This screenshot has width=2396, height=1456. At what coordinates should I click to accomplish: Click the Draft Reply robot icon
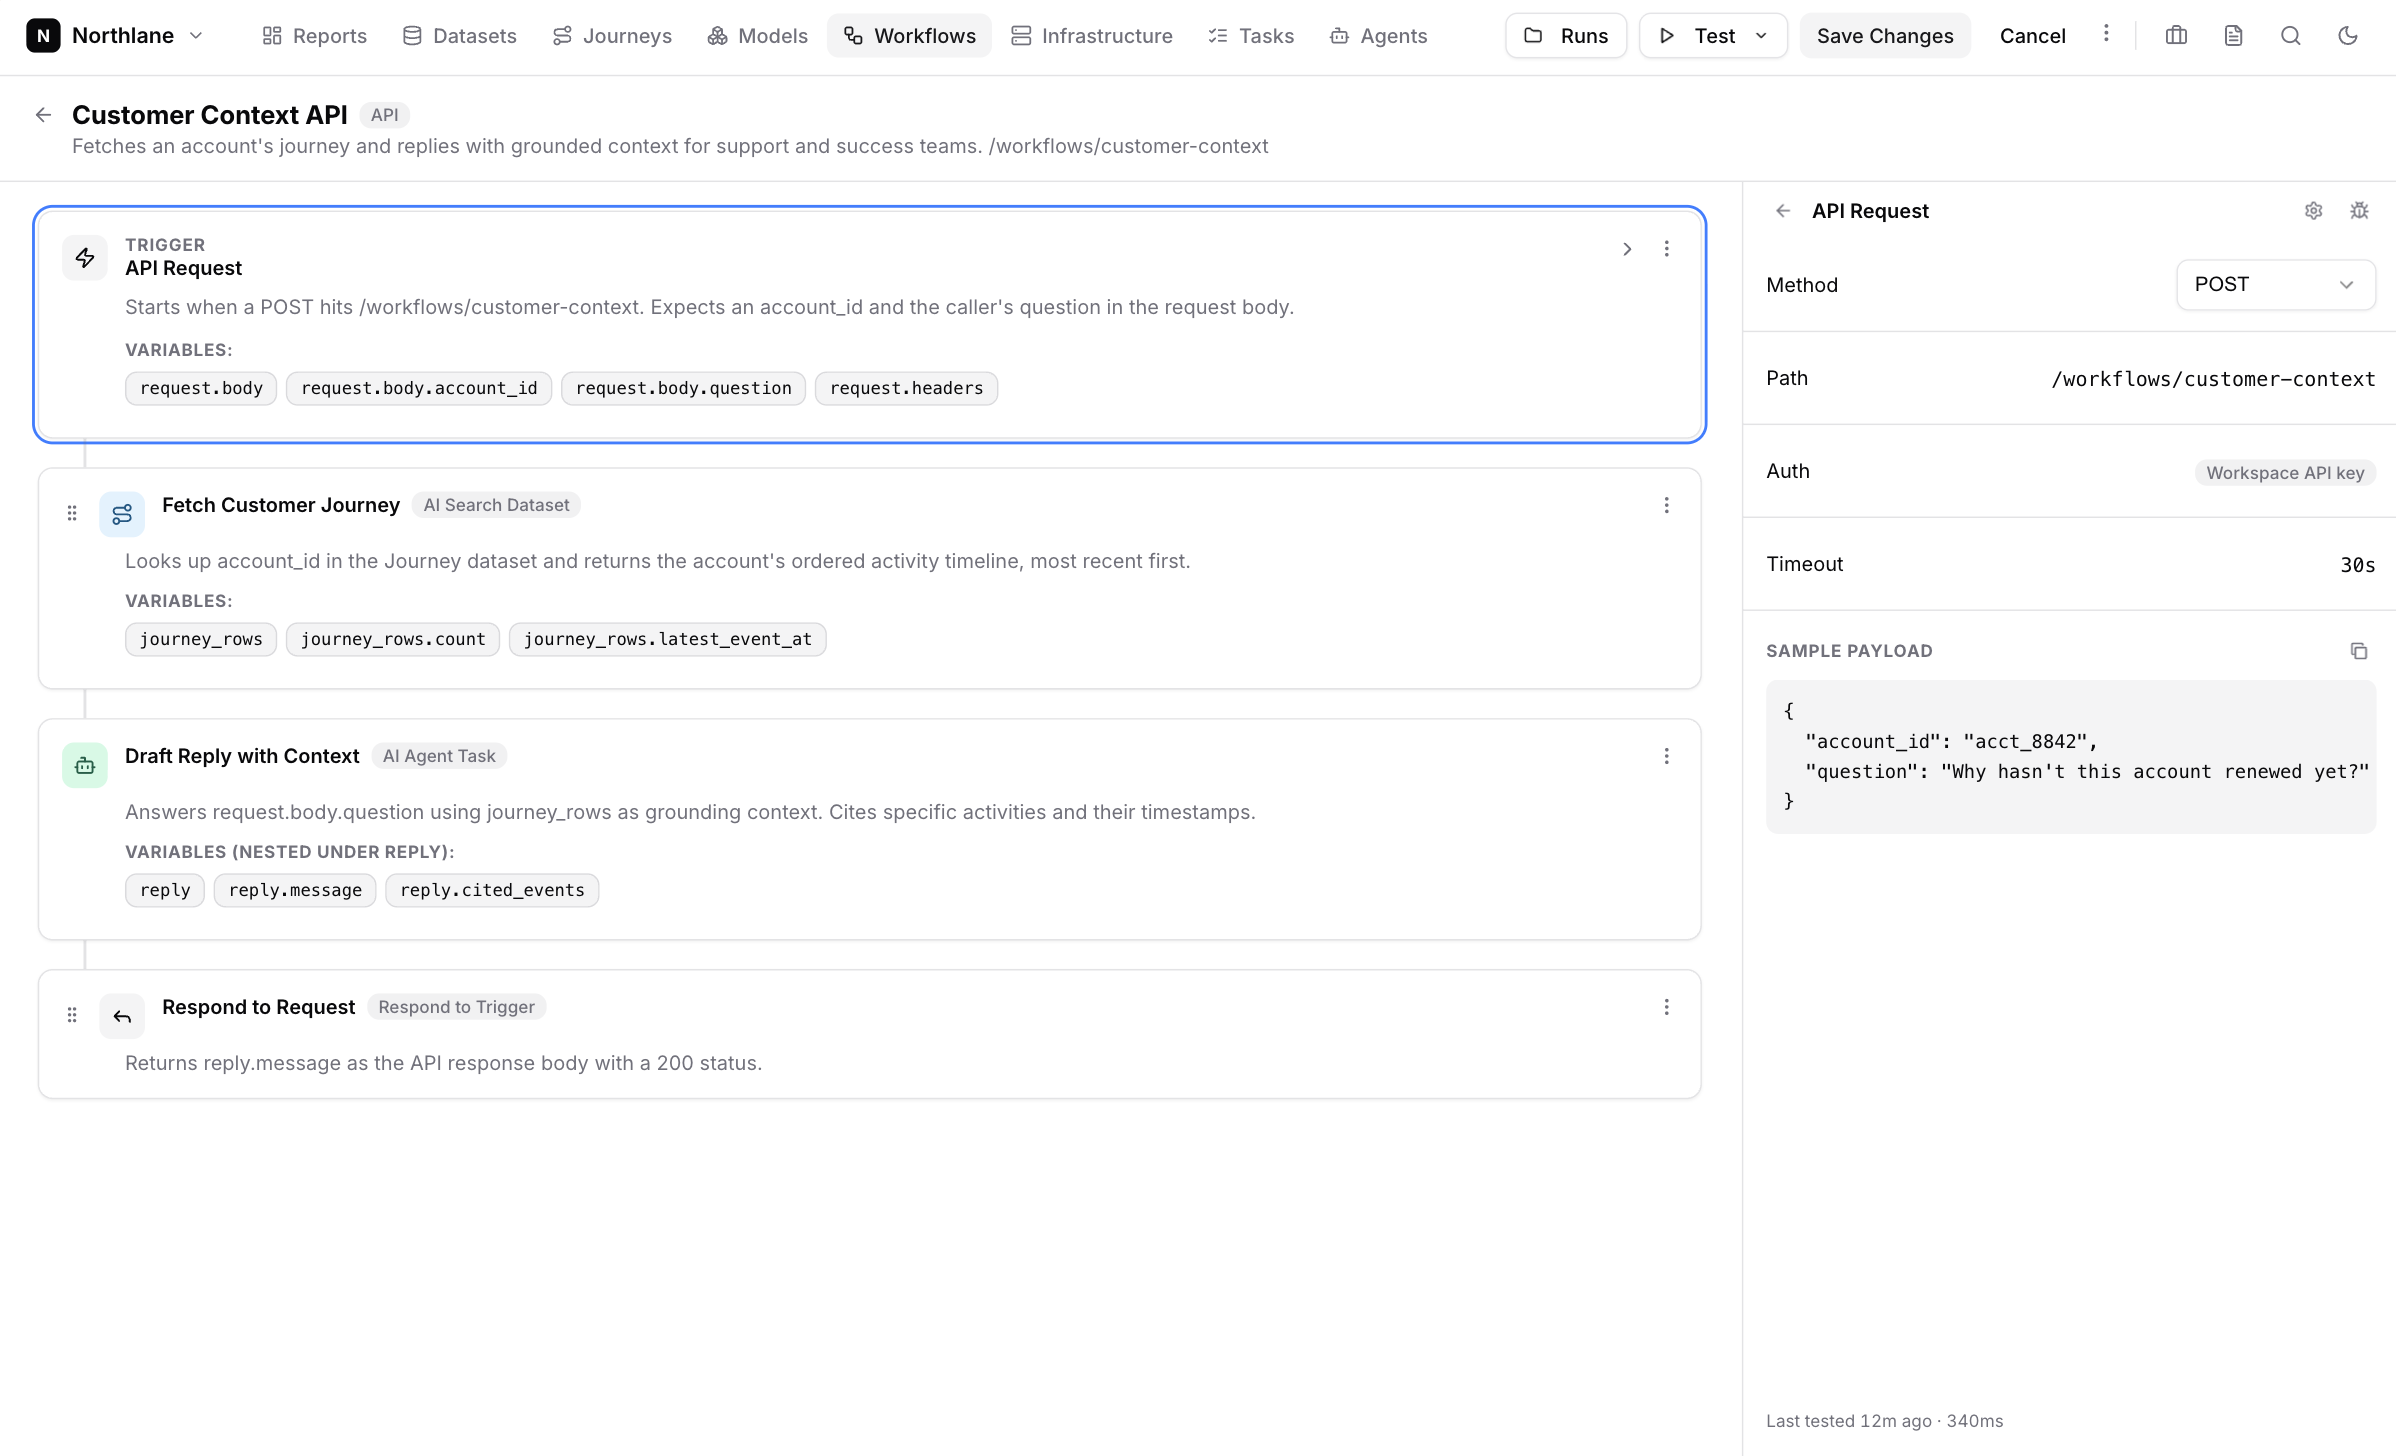[85, 765]
